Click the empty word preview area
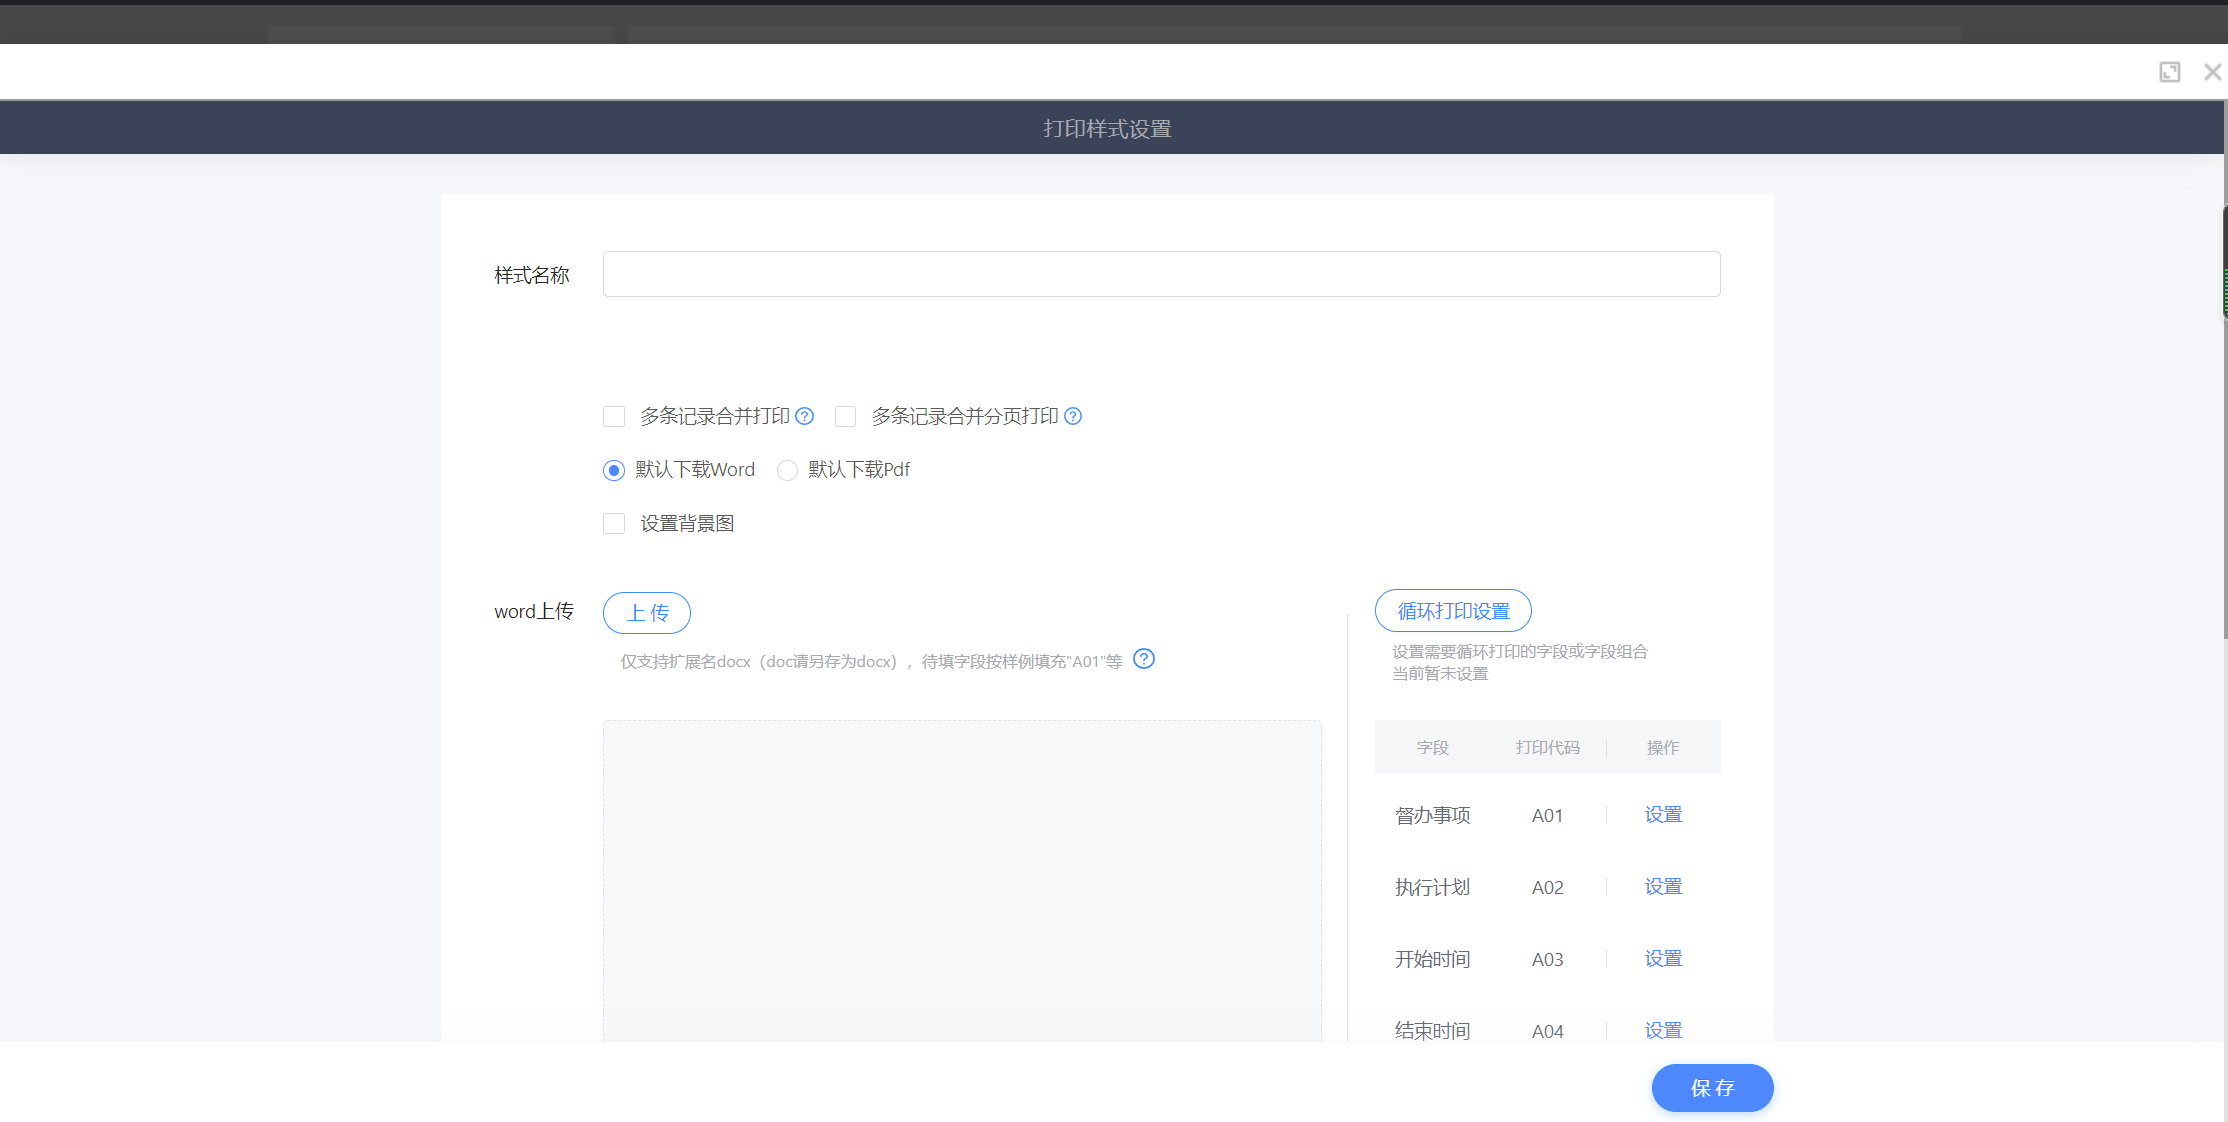Image resolution: width=2228 pixels, height=1122 pixels. [x=961, y=880]
